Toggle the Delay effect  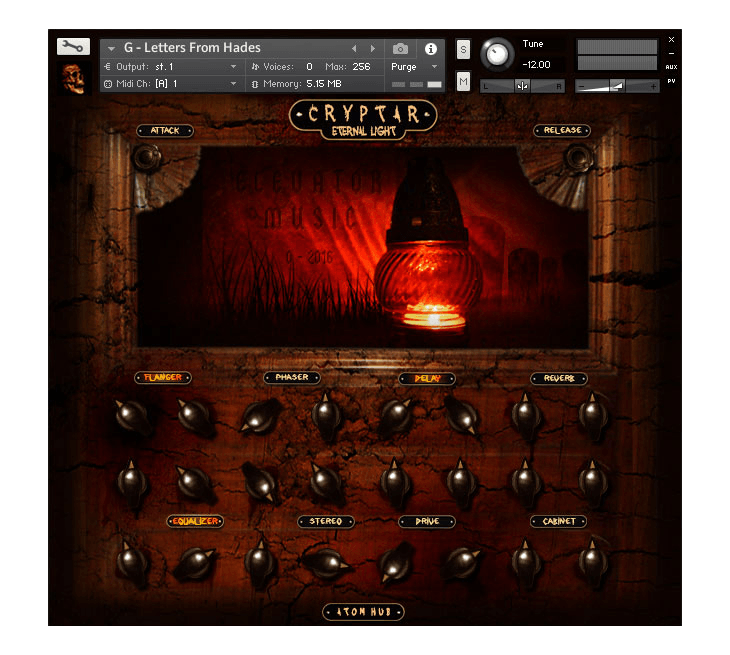point(427,378)
